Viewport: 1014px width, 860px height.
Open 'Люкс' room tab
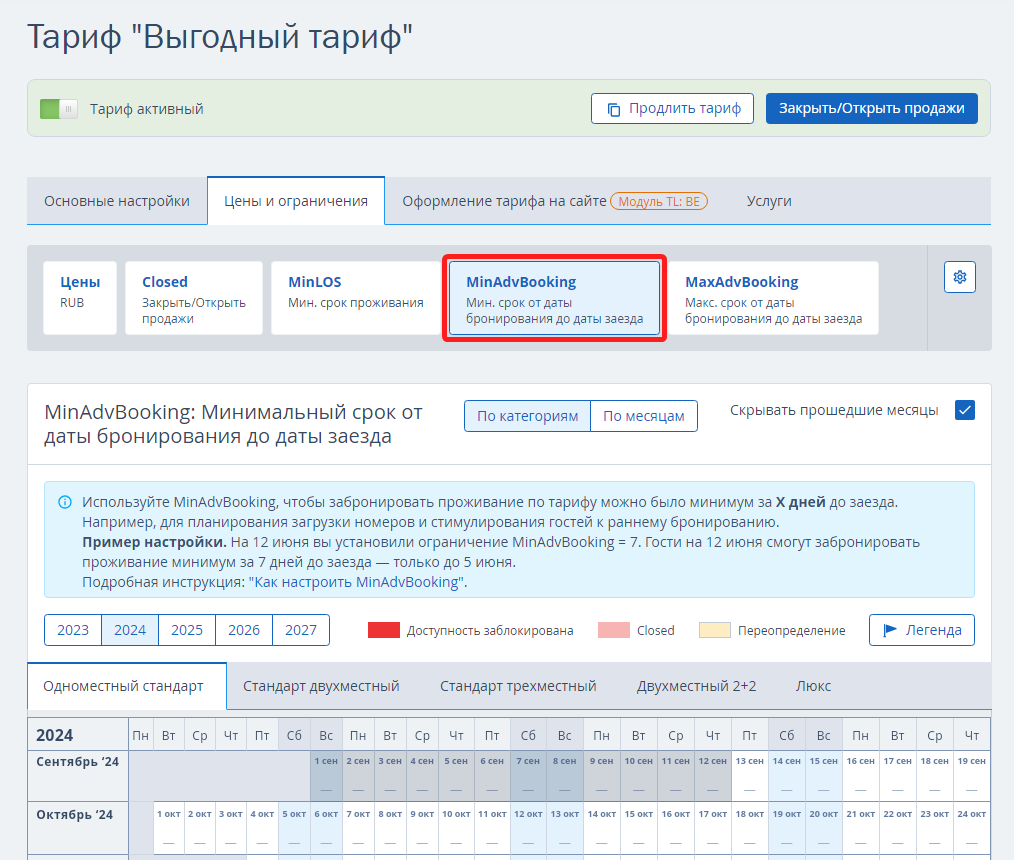coord(814,686)
